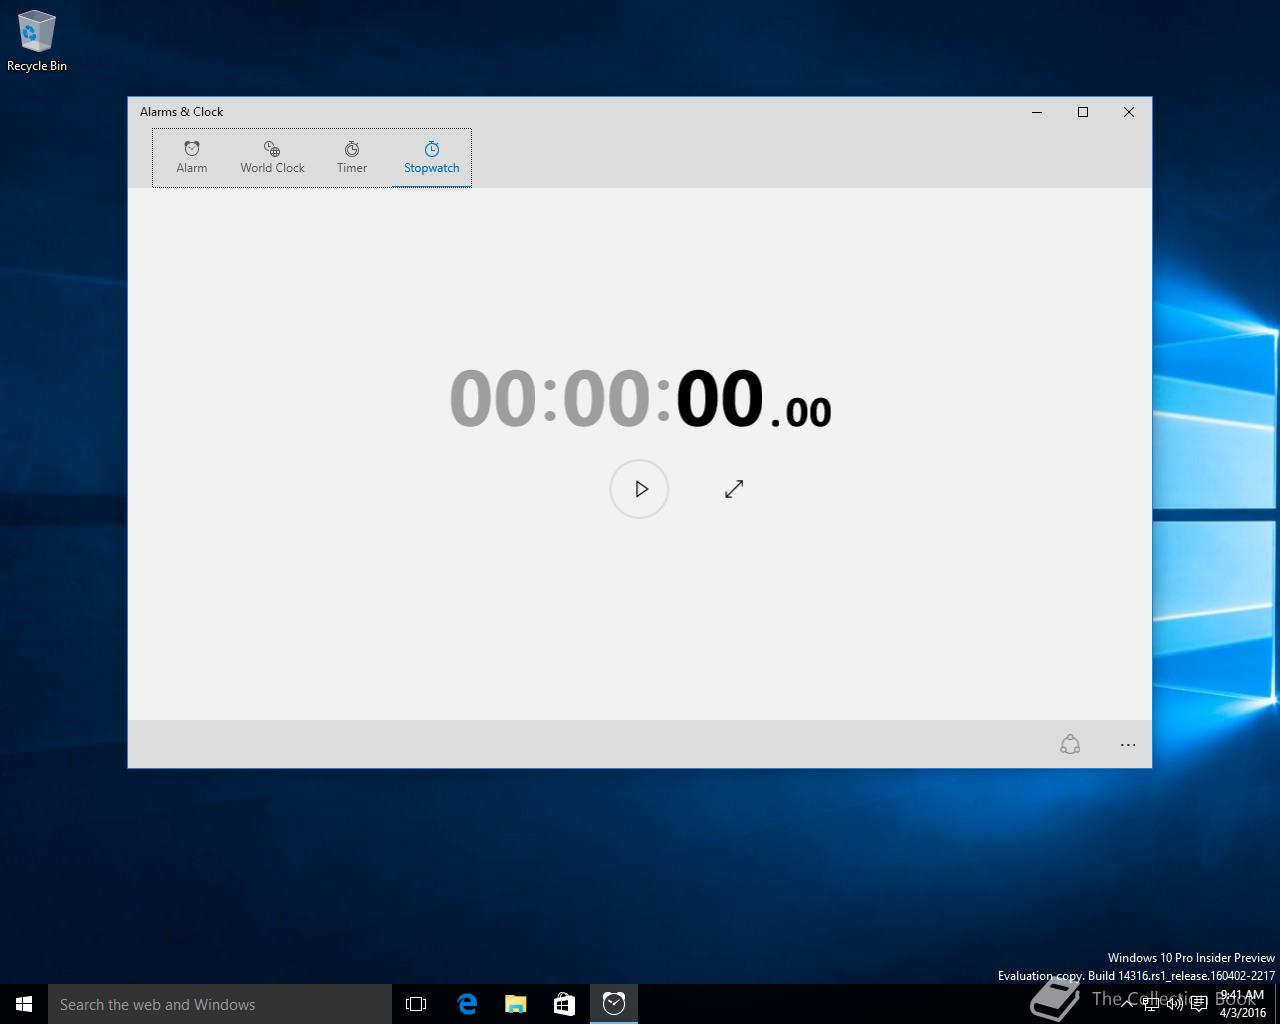
Task: Open File Explorer from the taskbar
Action: click(x=515, y=1004)
